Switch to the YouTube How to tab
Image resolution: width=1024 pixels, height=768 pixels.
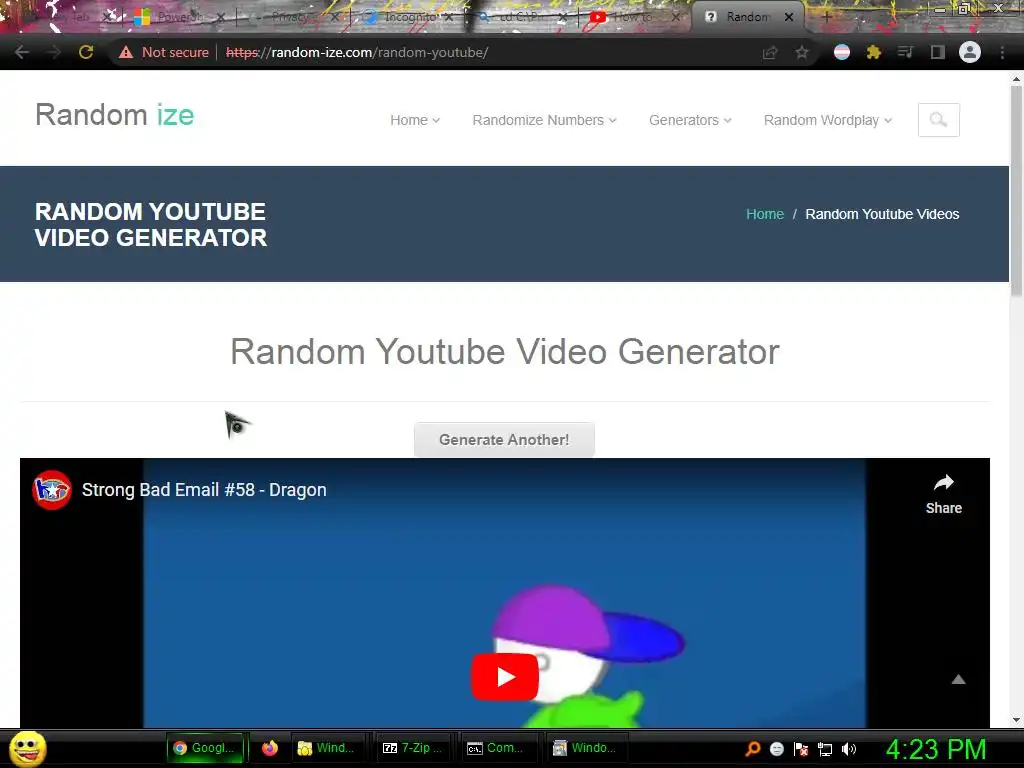pos(633,17)
